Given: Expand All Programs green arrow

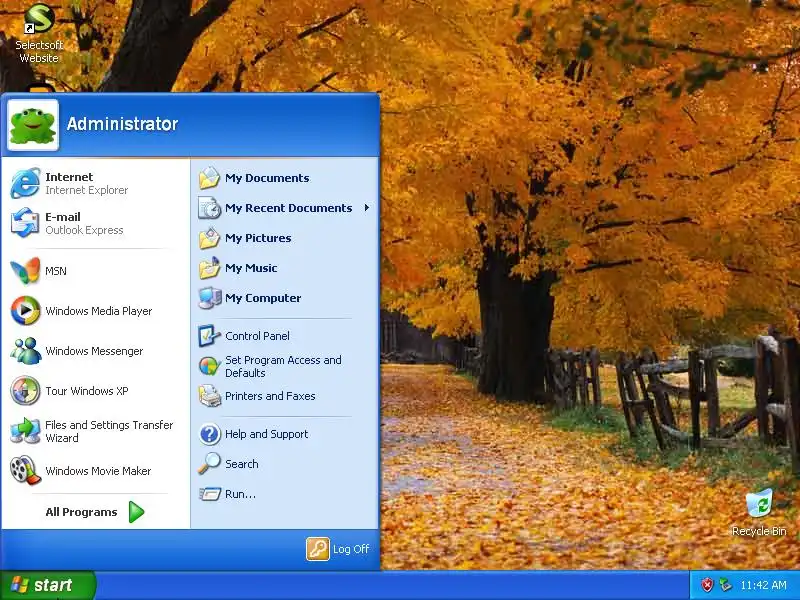Looking at the screenshot, I should click(136, 512).
